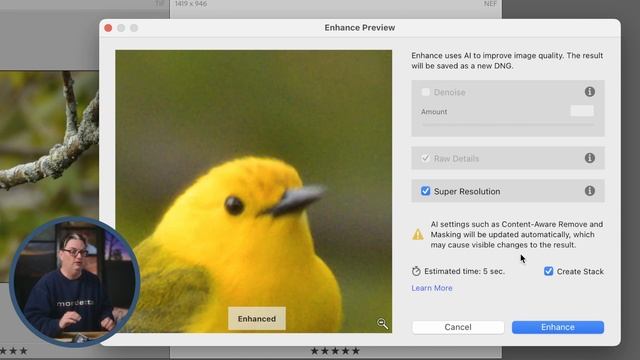Click the Enhanced label on the preview
The height and width of the screenshot is (360, 640).
tap(257, 319)
